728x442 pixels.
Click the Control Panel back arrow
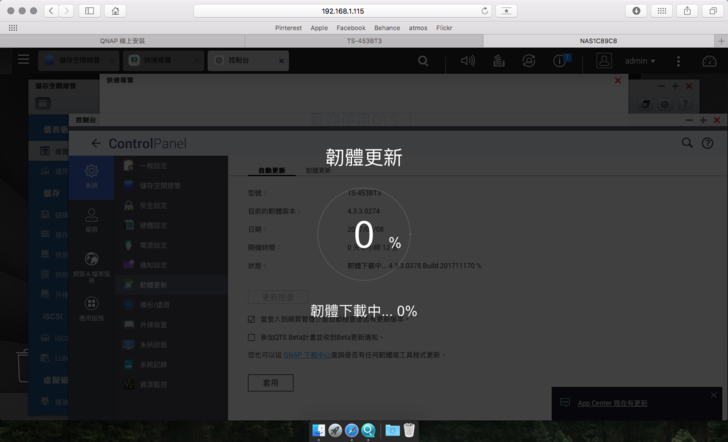pyautogui.click(x=96, y=144)
